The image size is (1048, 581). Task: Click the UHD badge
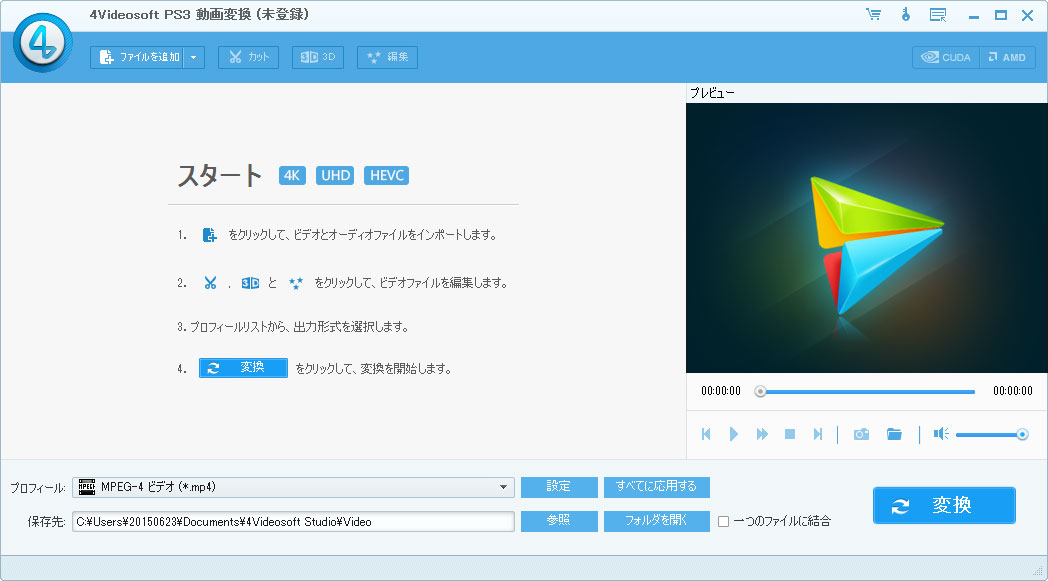(335, 175)
